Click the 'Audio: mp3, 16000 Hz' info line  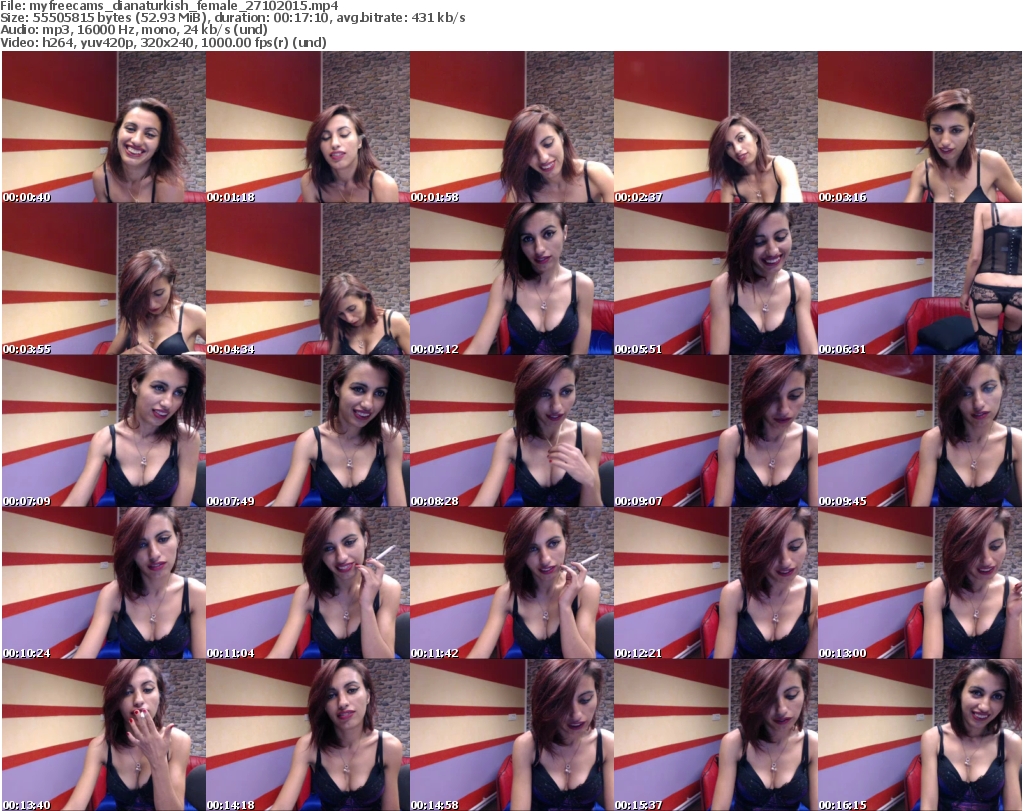pos(134,30)
